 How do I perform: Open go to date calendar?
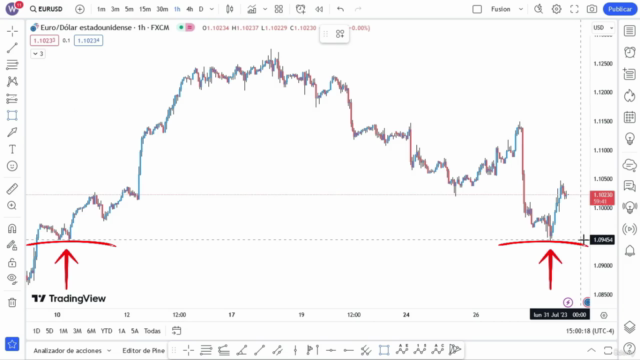(x=176, y=331)
